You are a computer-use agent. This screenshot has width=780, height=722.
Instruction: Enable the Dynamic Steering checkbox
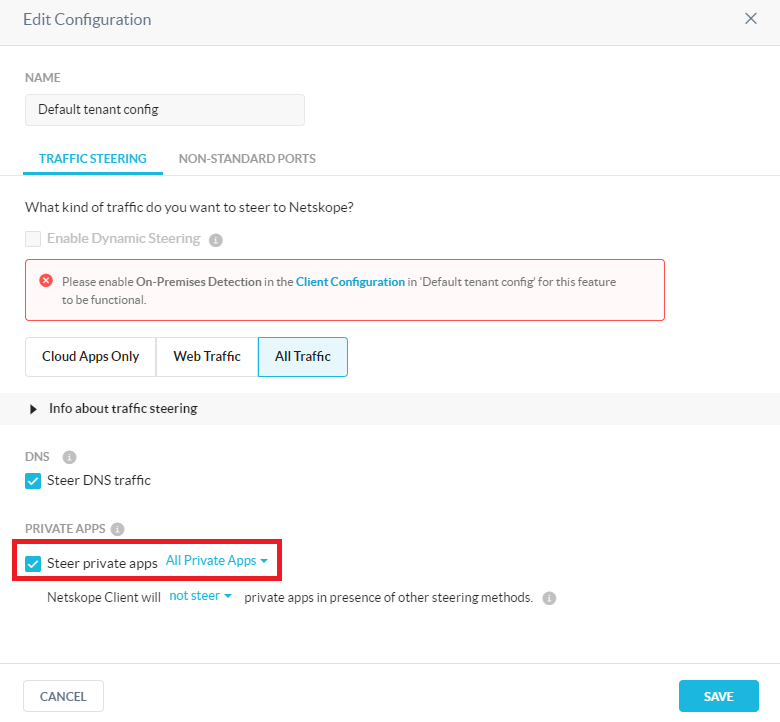pyautogui.click(x=33, y=239)
